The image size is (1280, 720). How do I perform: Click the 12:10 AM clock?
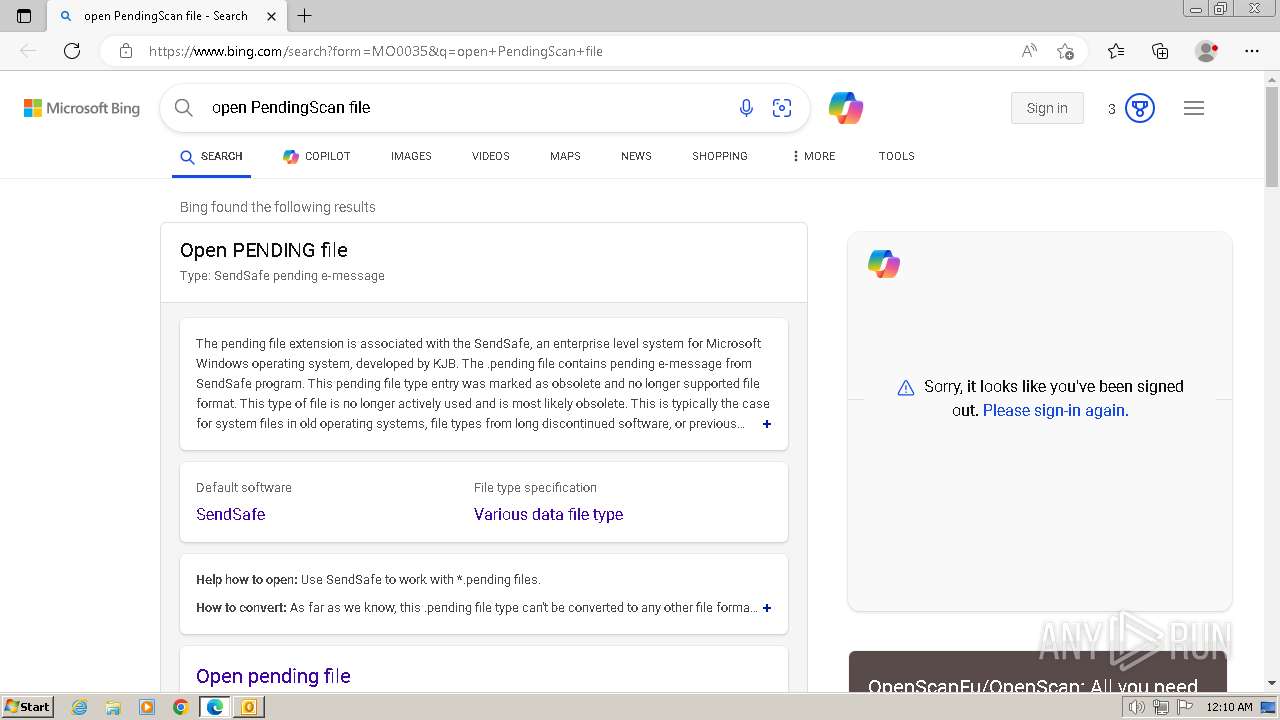click(1229, 707)
